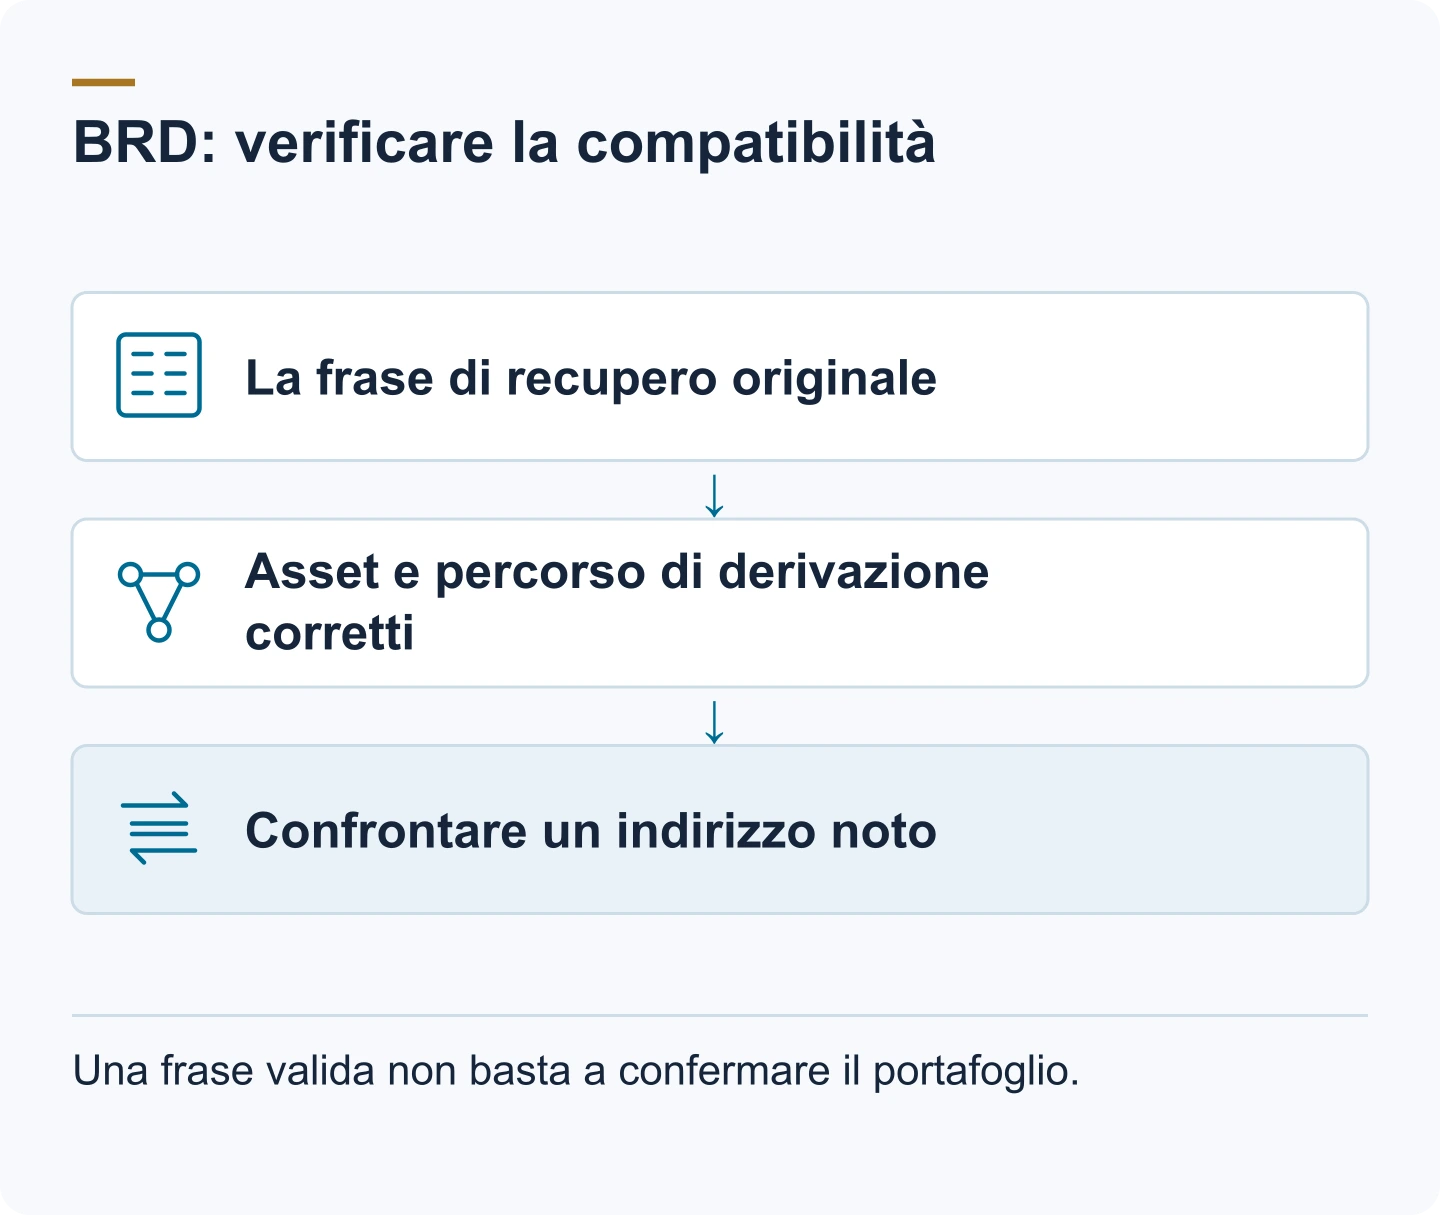Select 'Confrontare un indirizzo noto' text
Screen dimensions: 1440x1215
(591, 830)
